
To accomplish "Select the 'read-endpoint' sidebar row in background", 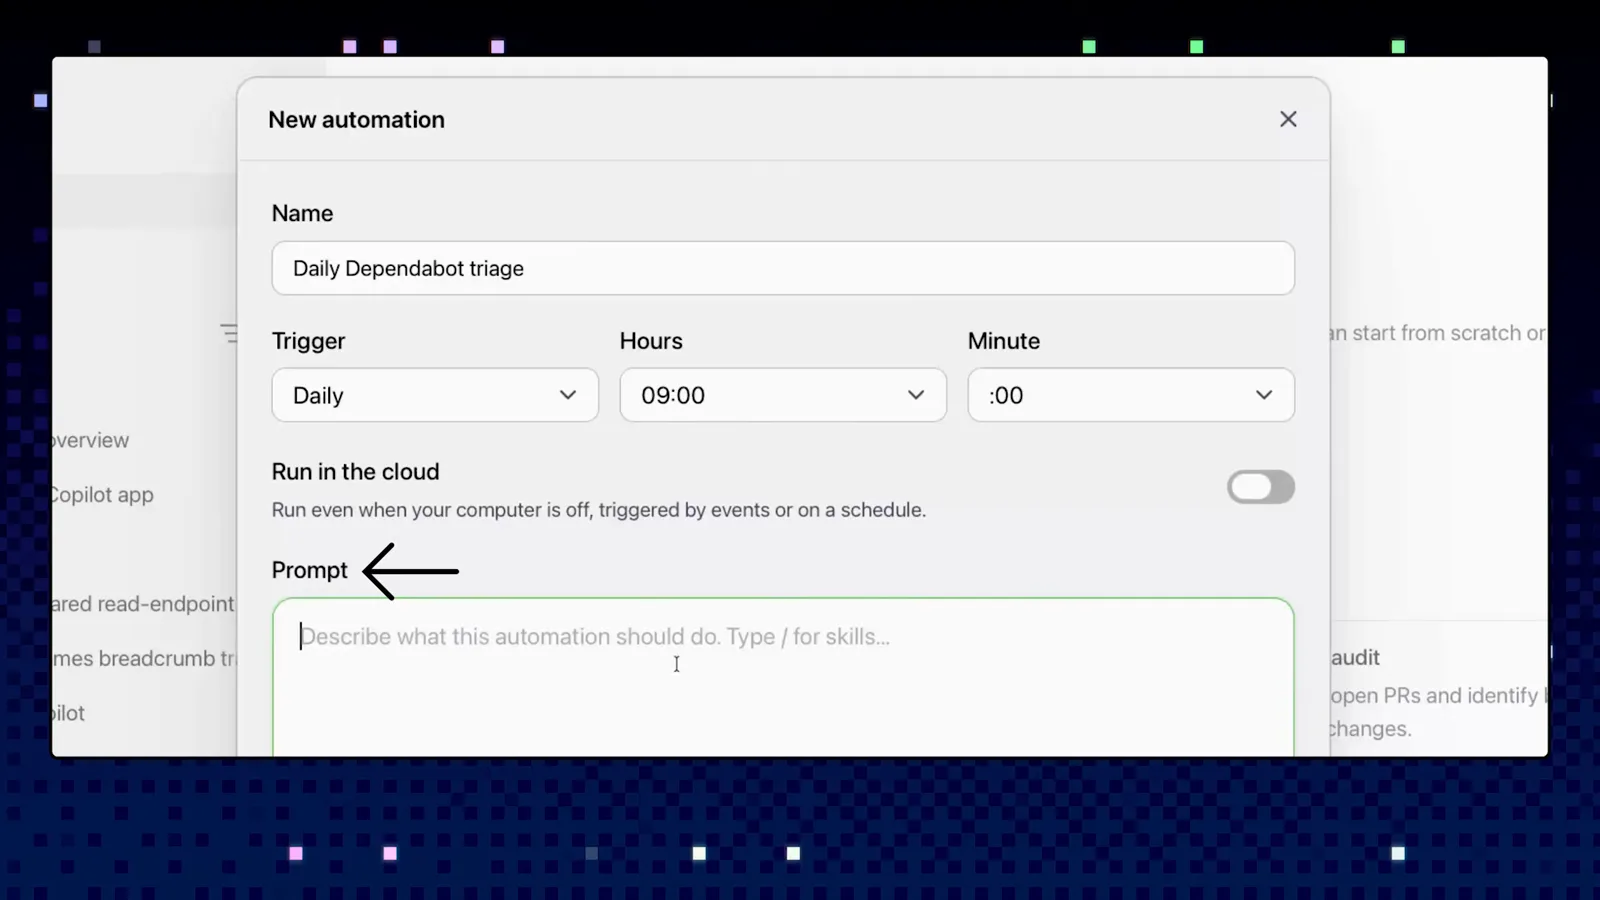I will [143, 604].
